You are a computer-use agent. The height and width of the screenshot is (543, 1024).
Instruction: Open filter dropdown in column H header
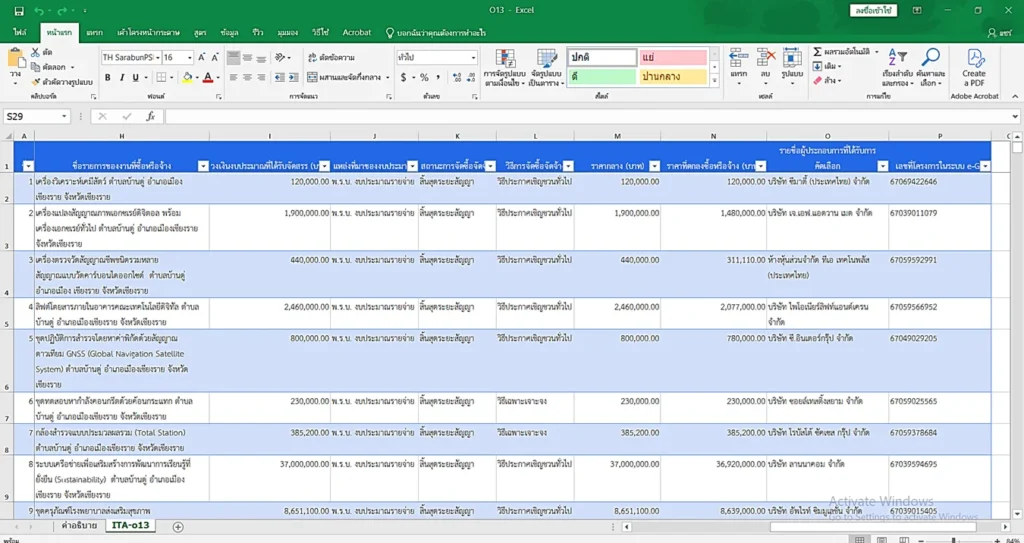(203, 166)
